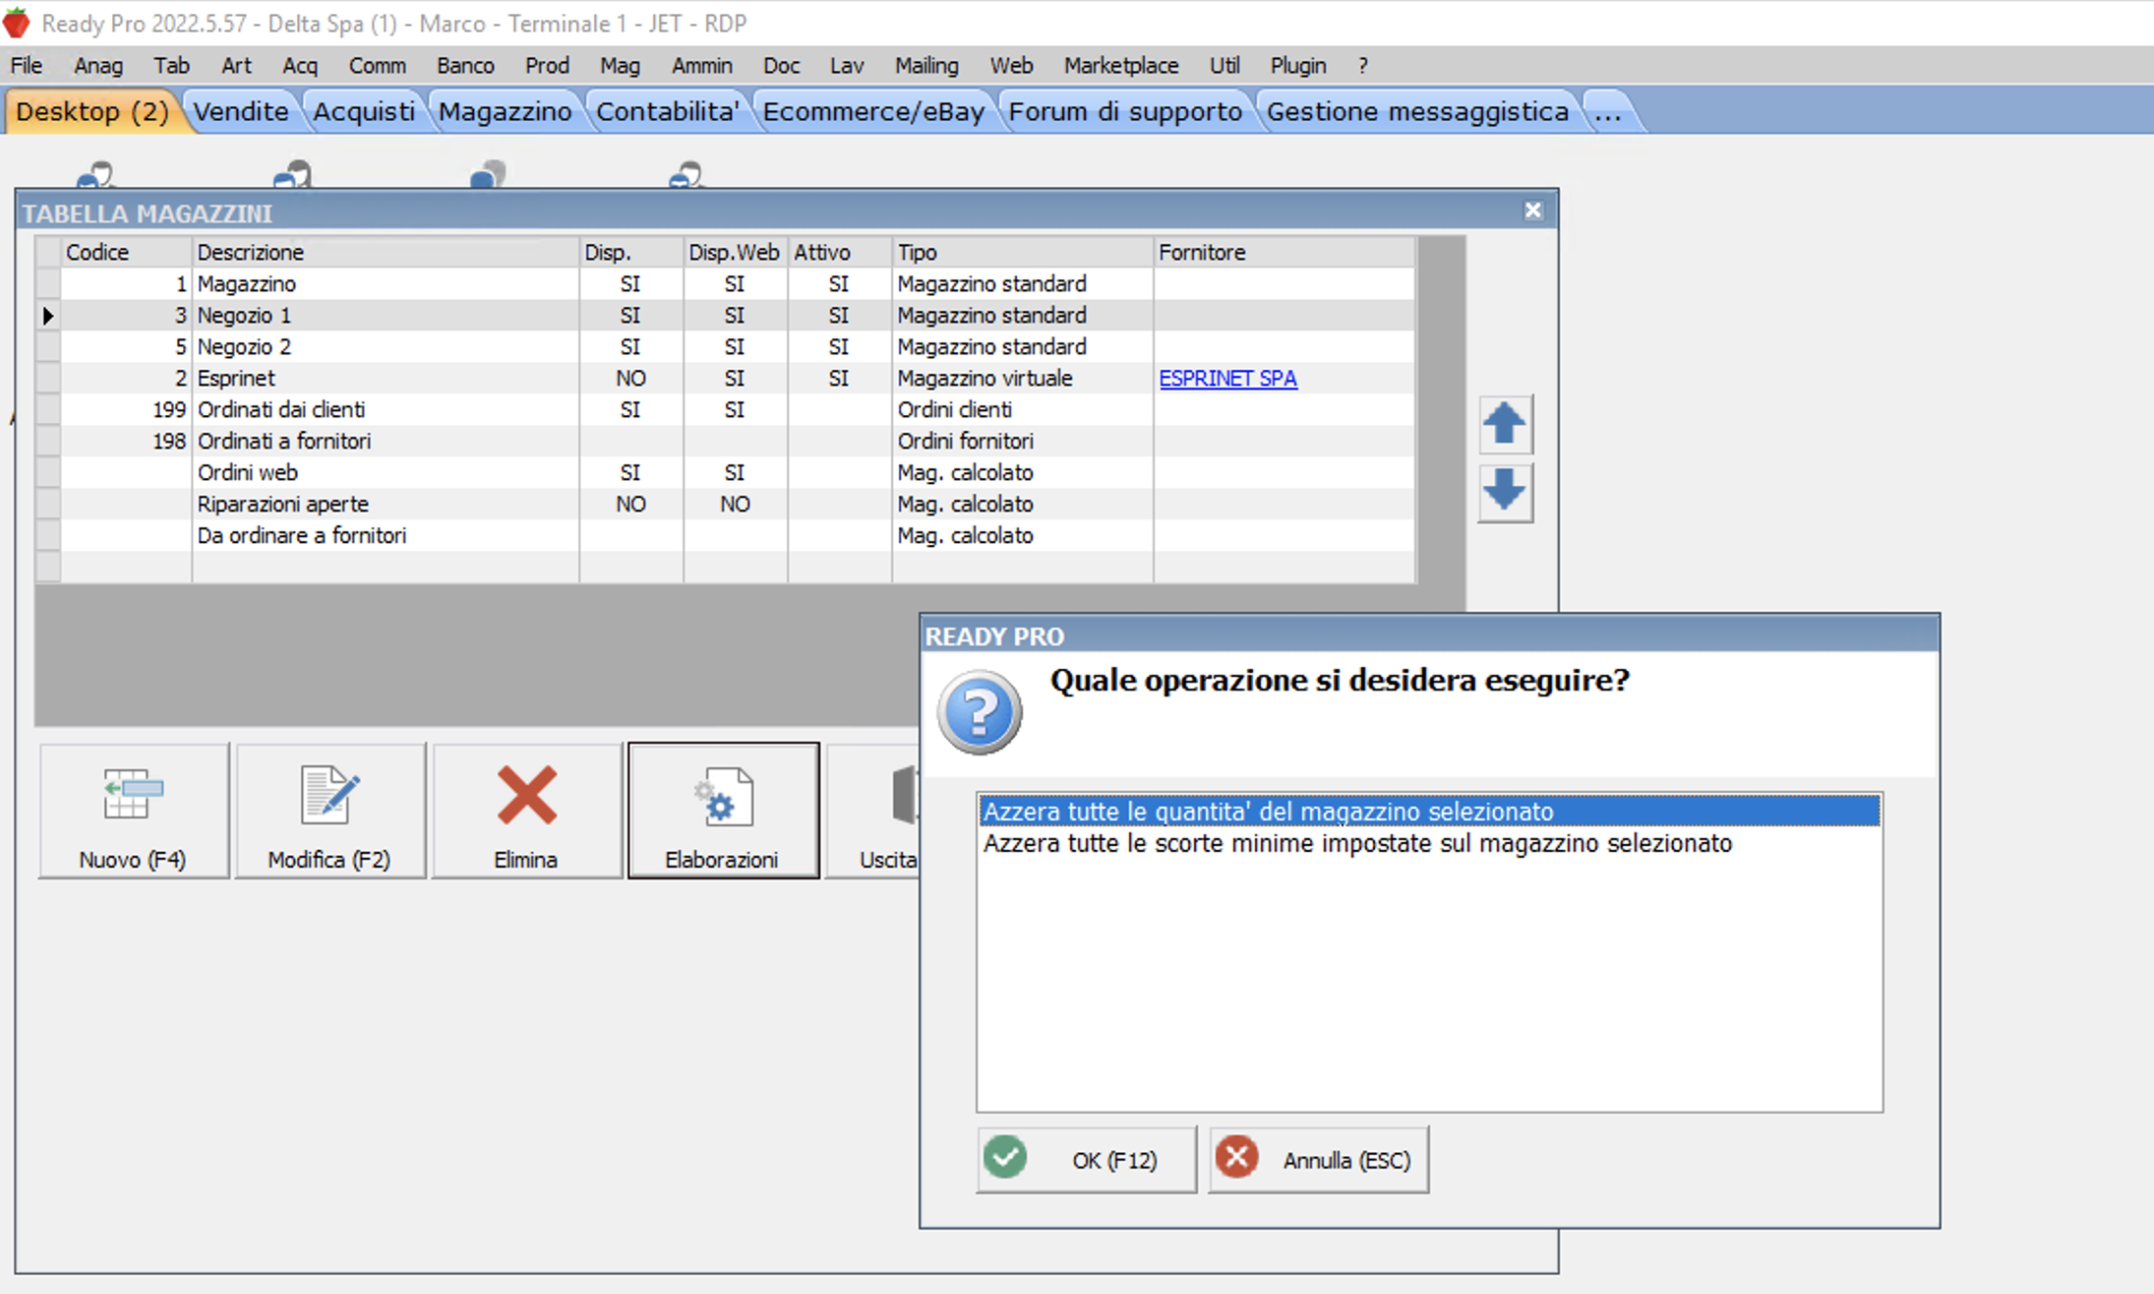The width and height of the screenshot is (2154, 1294).
Task: Open the Elaborazioni gear document button
Action: click(x=722, y=812)
